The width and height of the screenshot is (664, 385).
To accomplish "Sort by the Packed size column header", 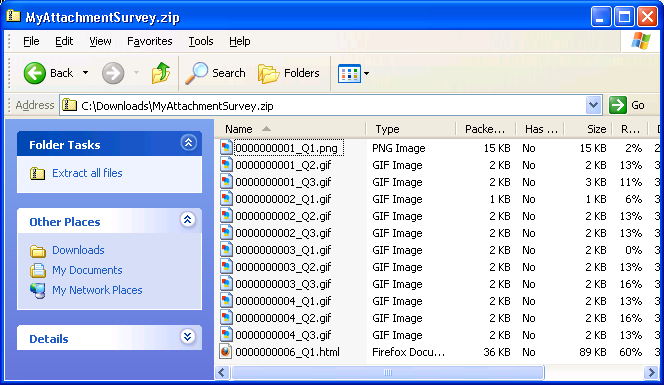I will tap(486, 129).
